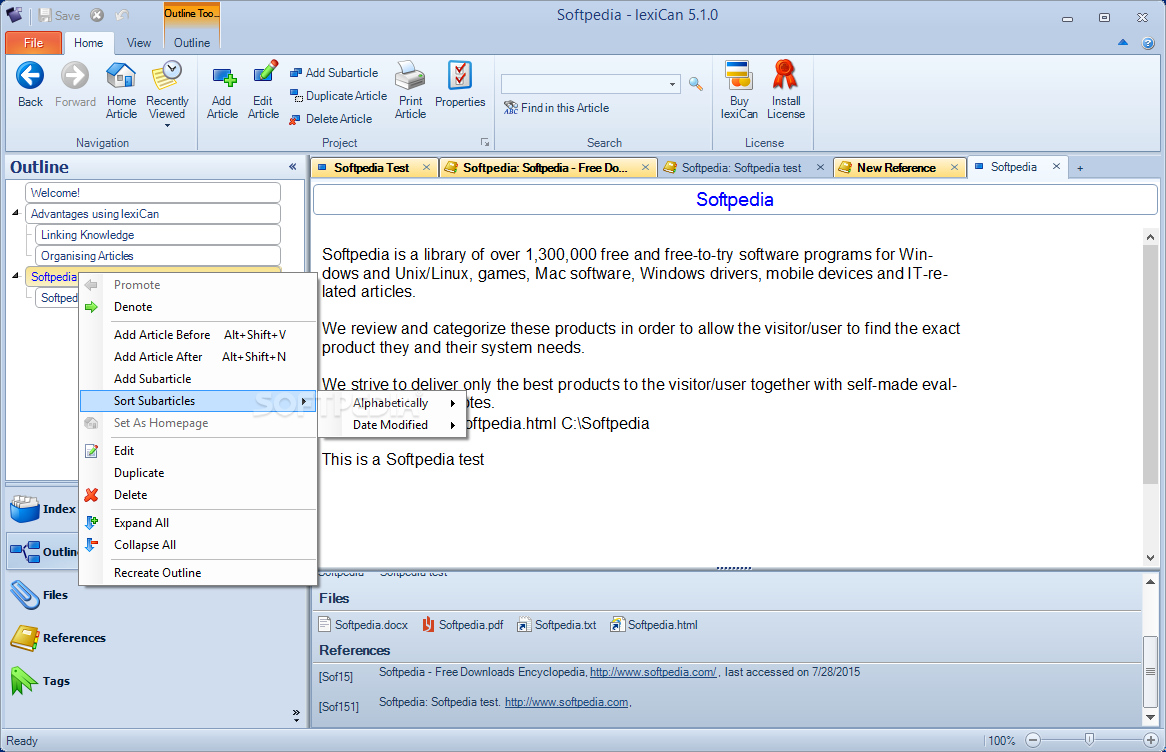Click the Add Article button
The image size is (1166, 752).
(x=222, y=91)
